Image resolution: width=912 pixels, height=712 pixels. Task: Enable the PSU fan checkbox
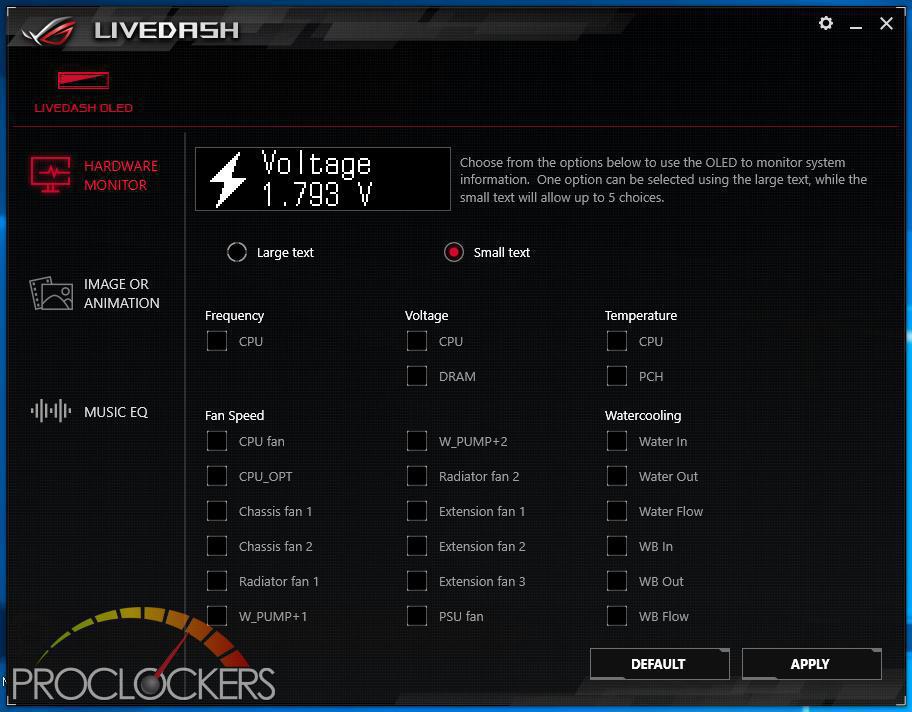[x=417, y=615]
